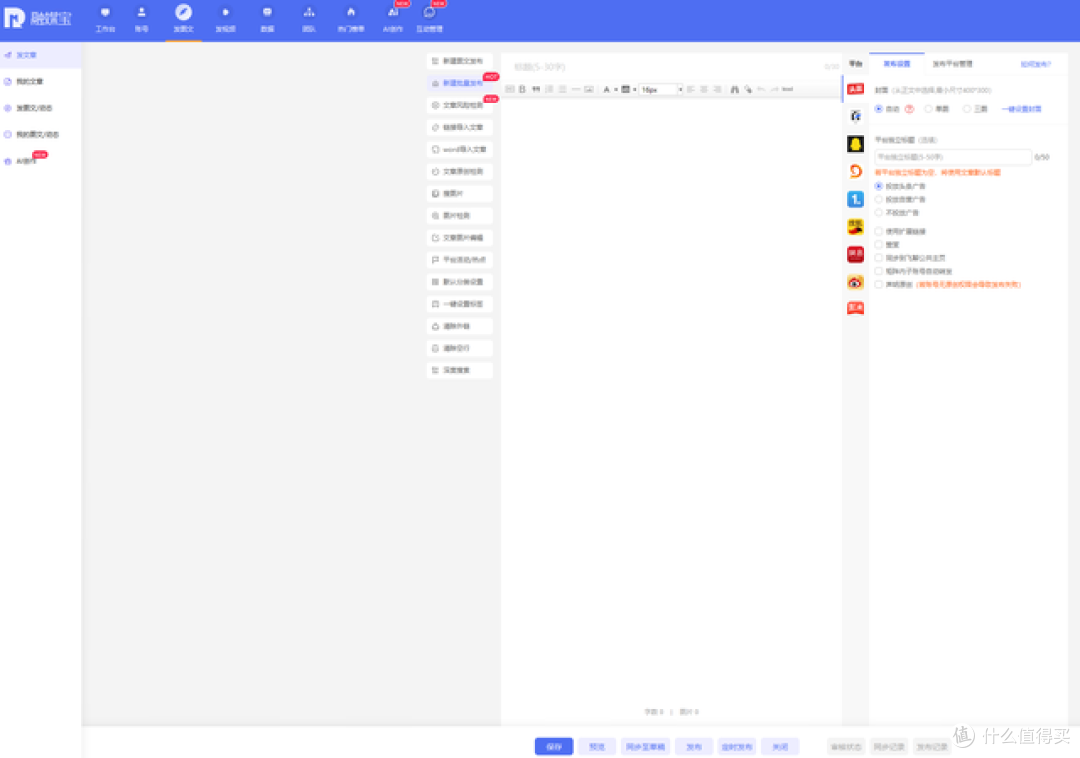Select the last red platform icon

click(855, 308)
